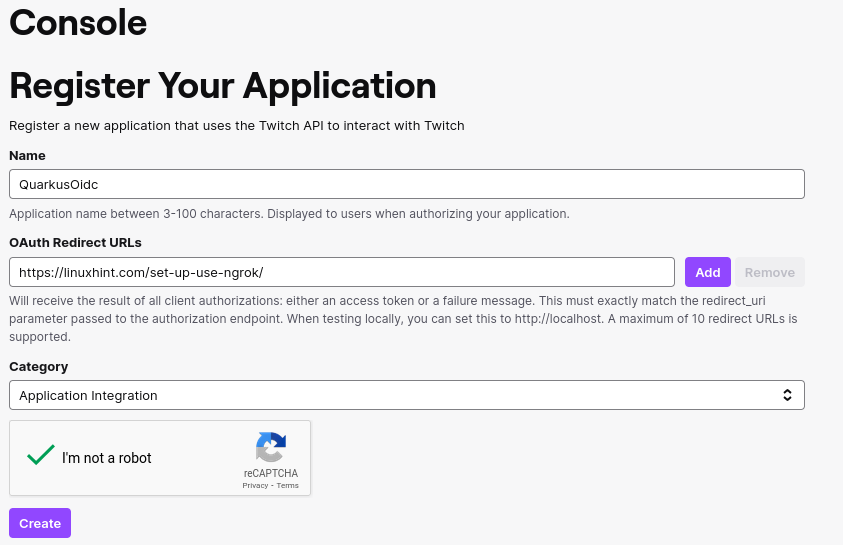The height and width of the screenshot is (545, 843).
Task: Open the reCAPTCHA Privacy link
Action: [255, 485]
